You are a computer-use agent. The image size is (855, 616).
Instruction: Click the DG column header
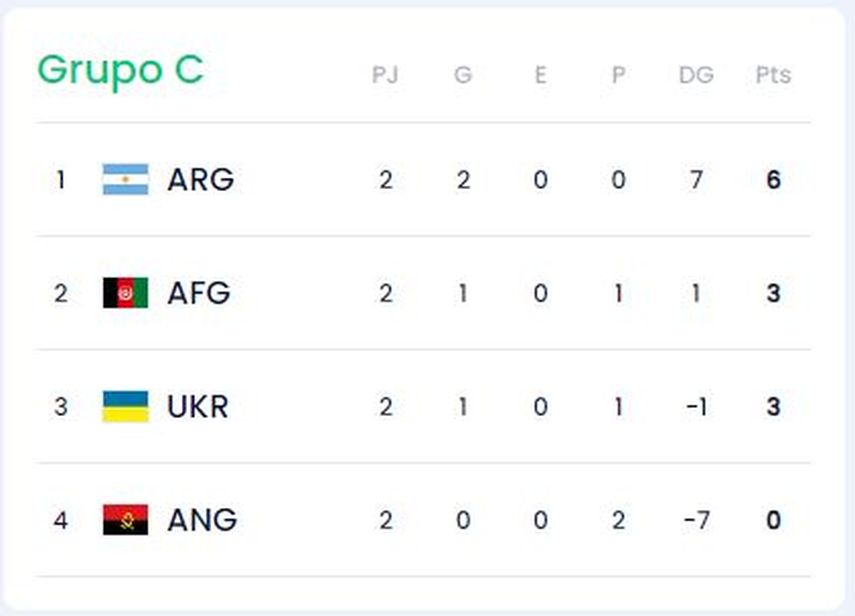tap(696, 75)
